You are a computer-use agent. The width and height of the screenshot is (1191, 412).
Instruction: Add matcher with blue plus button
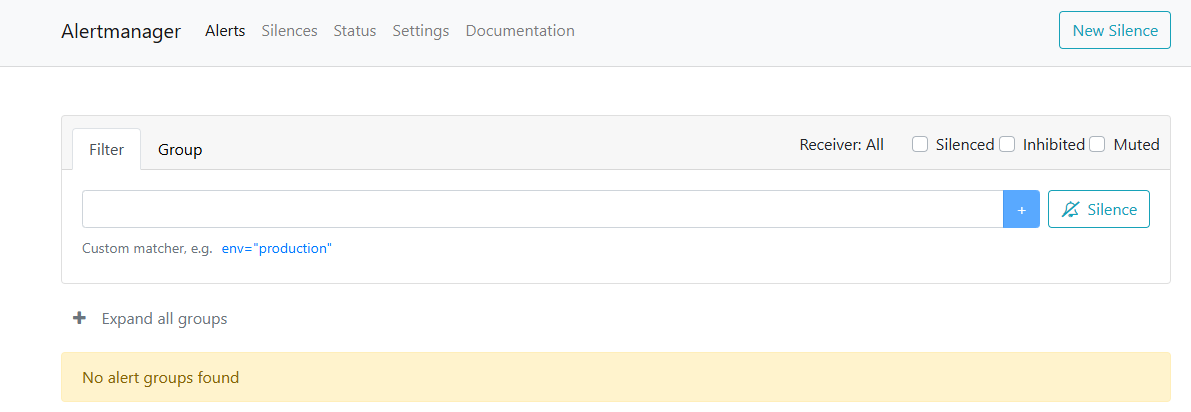pos(1021,209)
